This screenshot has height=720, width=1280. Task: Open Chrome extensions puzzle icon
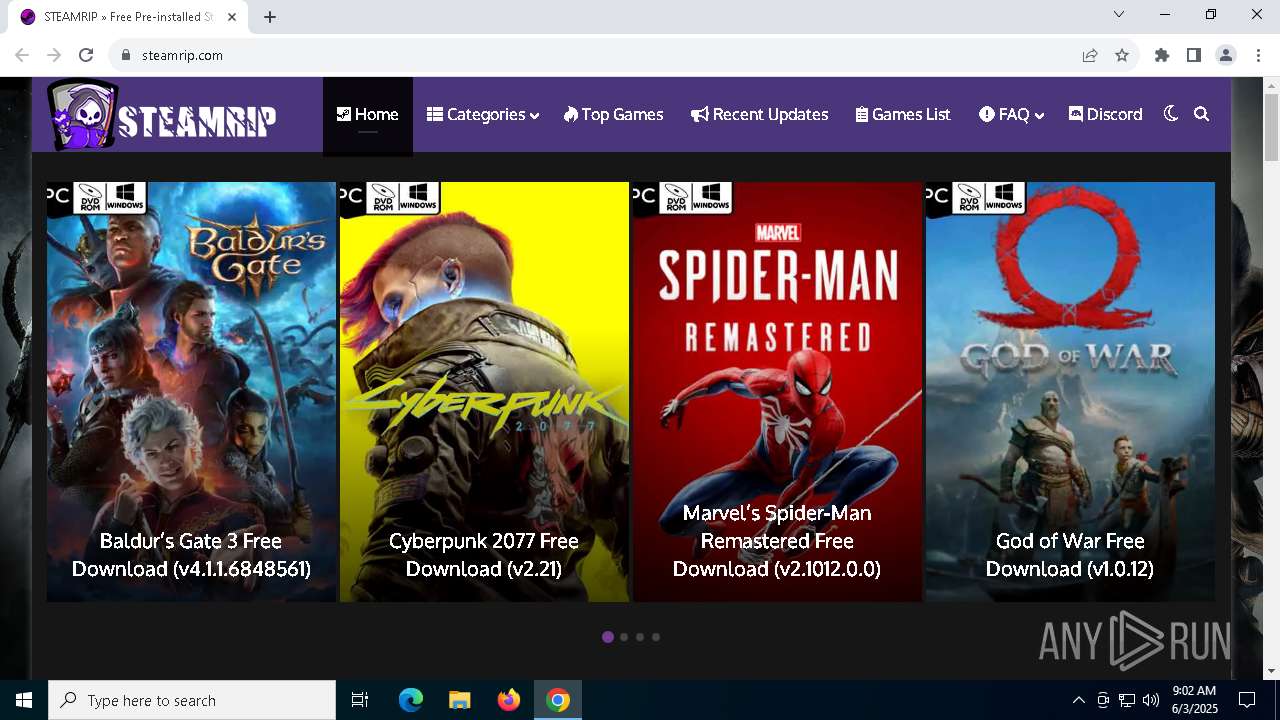coord(1162,55)
